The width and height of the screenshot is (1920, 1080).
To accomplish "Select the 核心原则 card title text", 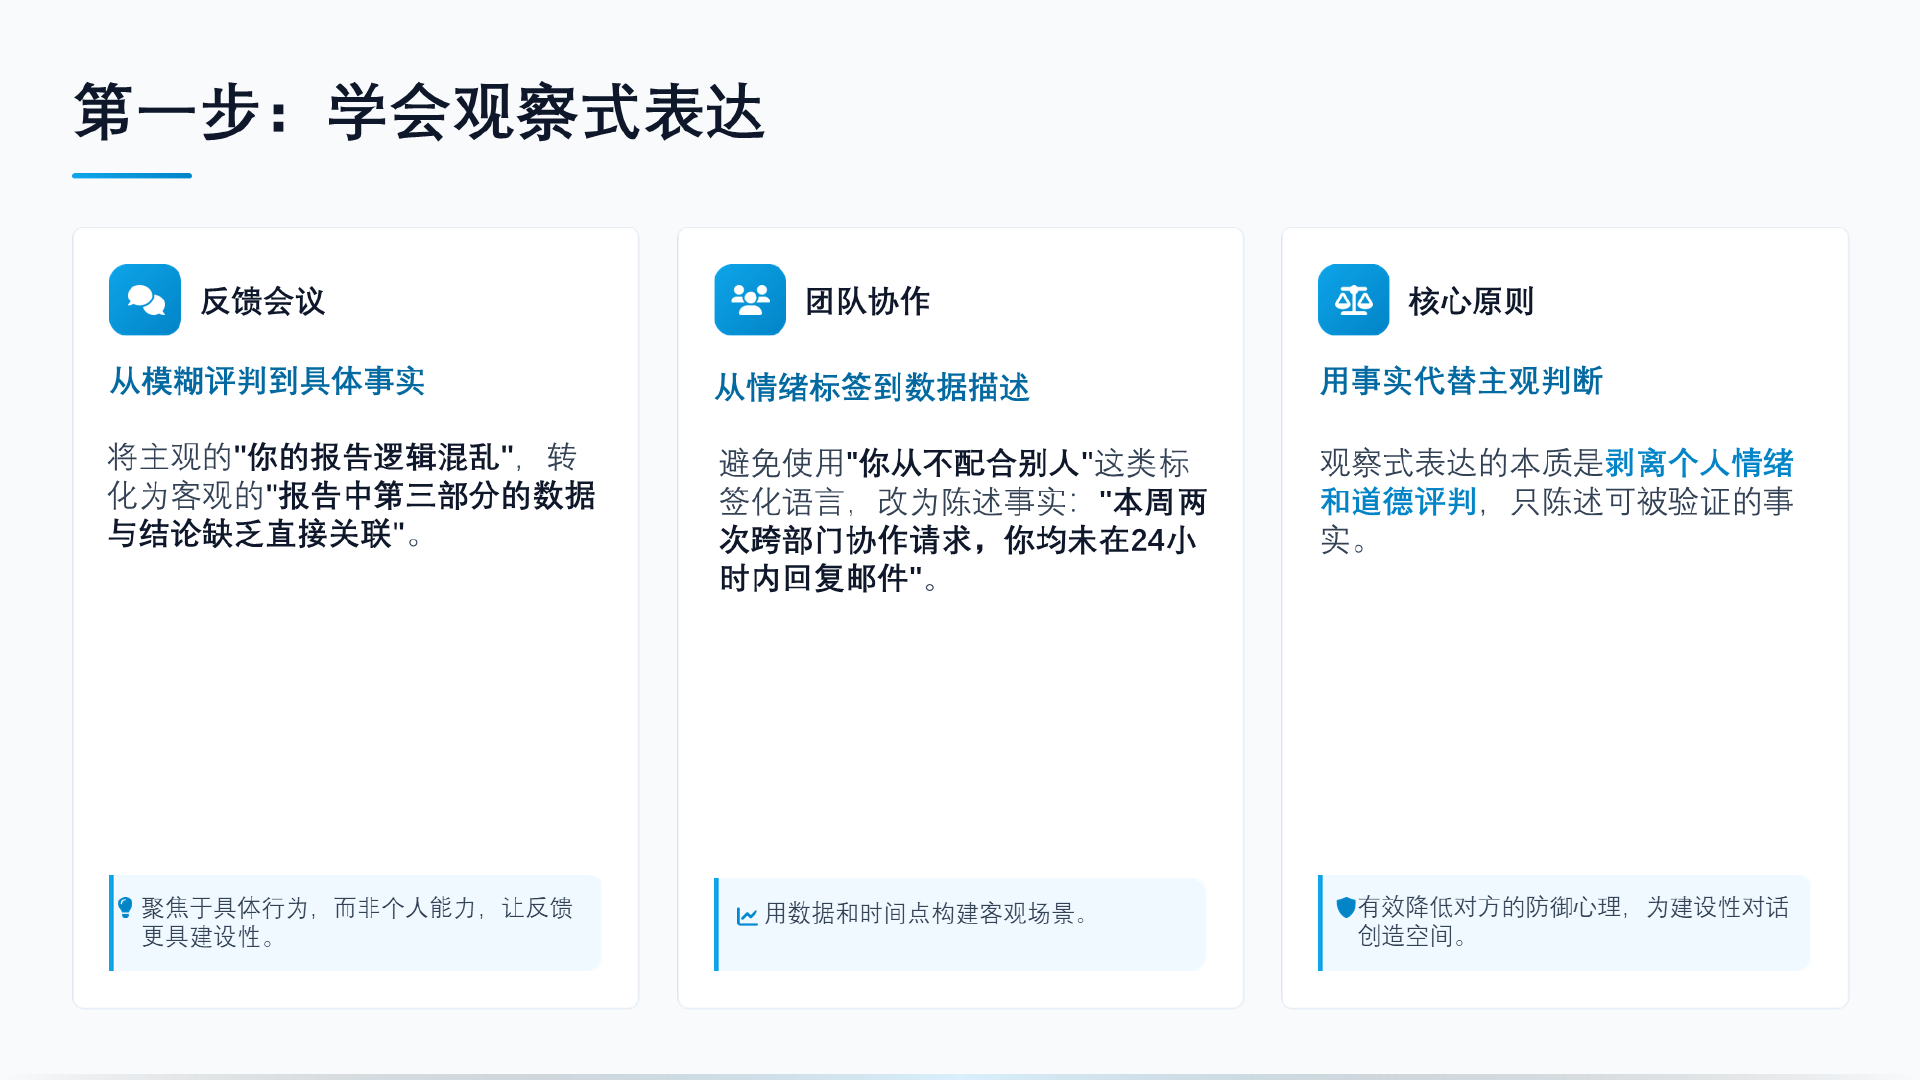I will (1471, 301).
